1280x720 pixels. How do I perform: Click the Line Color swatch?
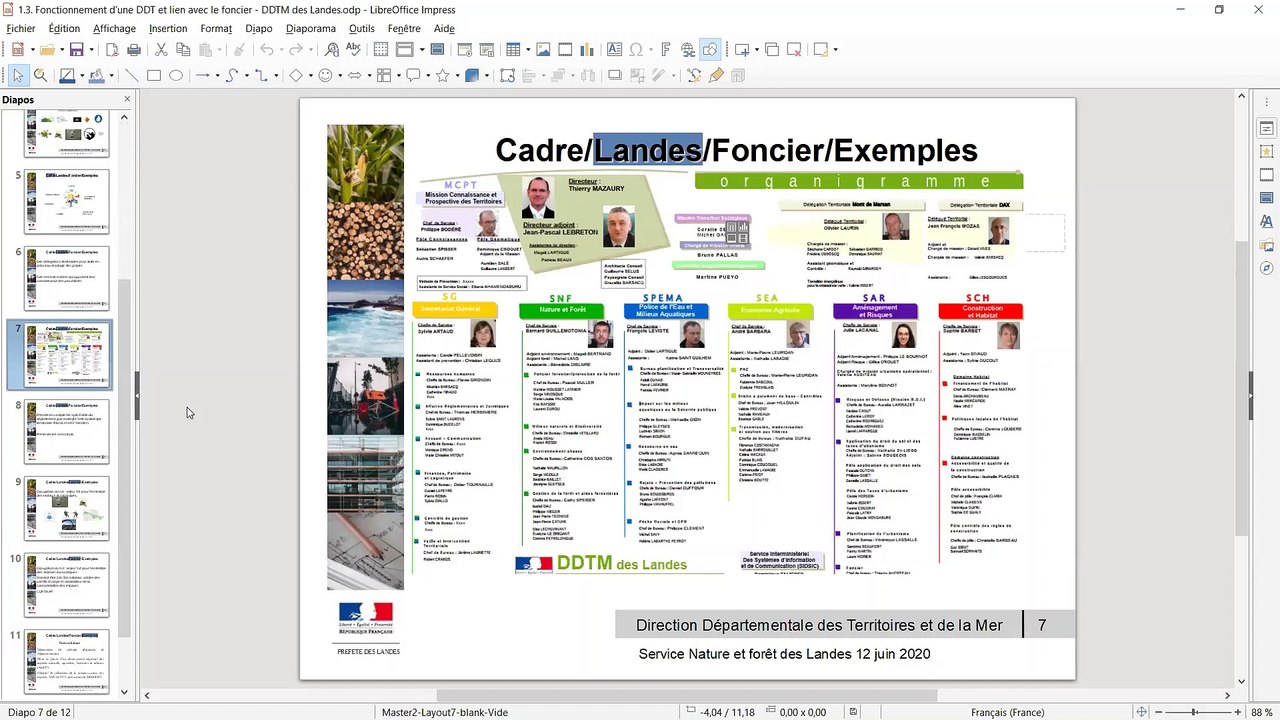pos(67,75)
